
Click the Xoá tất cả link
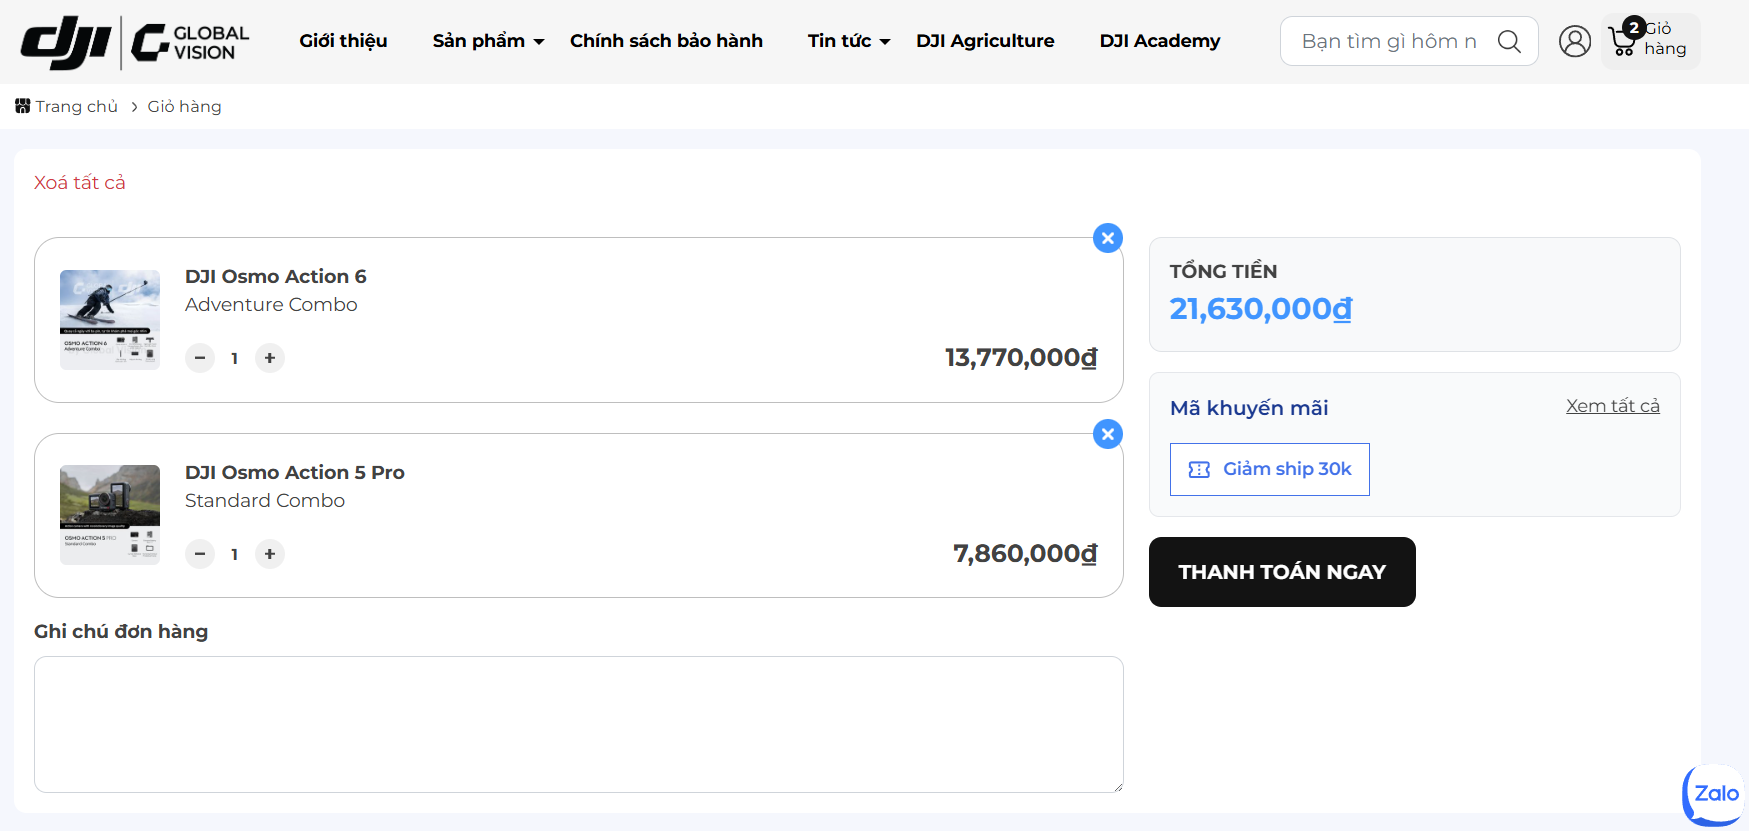80,183
